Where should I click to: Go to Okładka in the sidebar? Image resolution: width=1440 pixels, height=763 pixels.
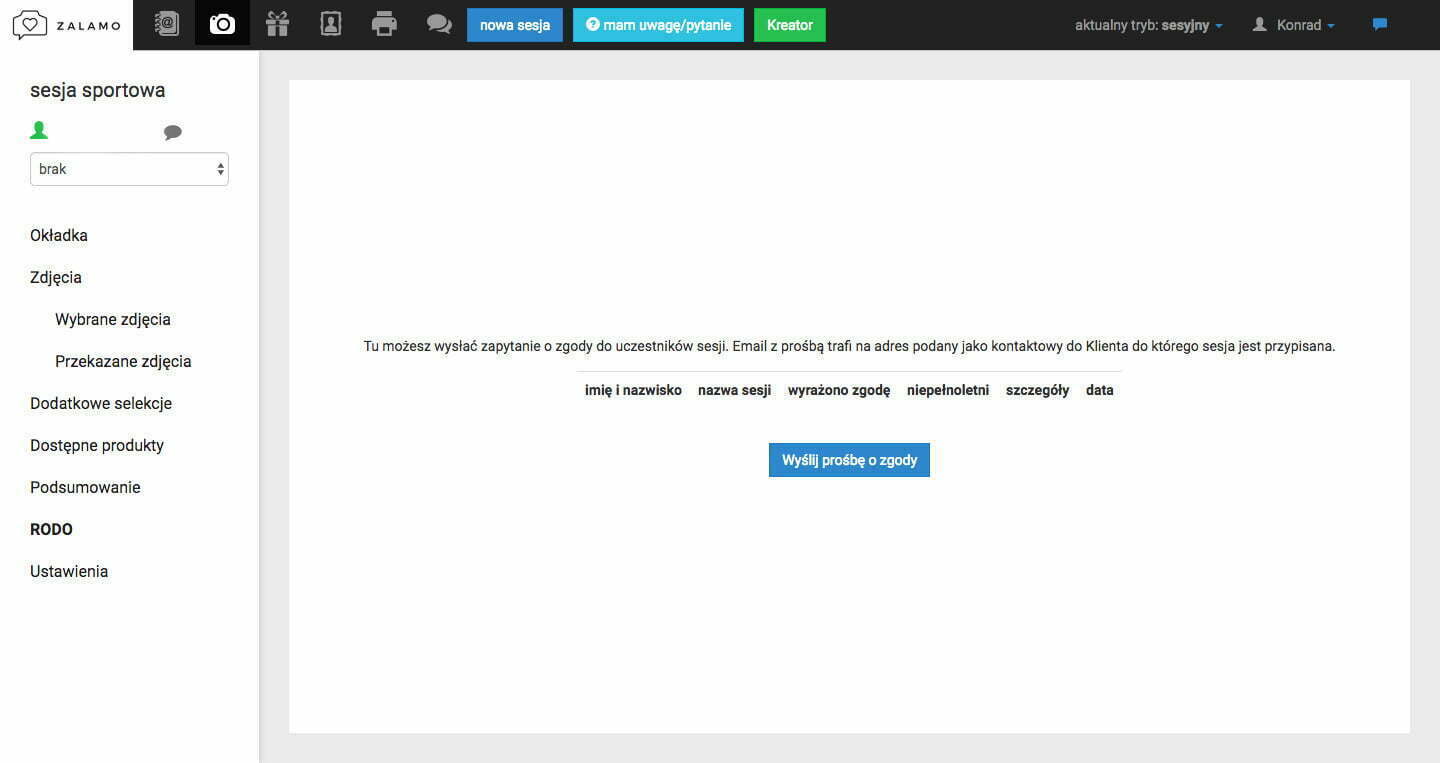(x=59, y=235)
